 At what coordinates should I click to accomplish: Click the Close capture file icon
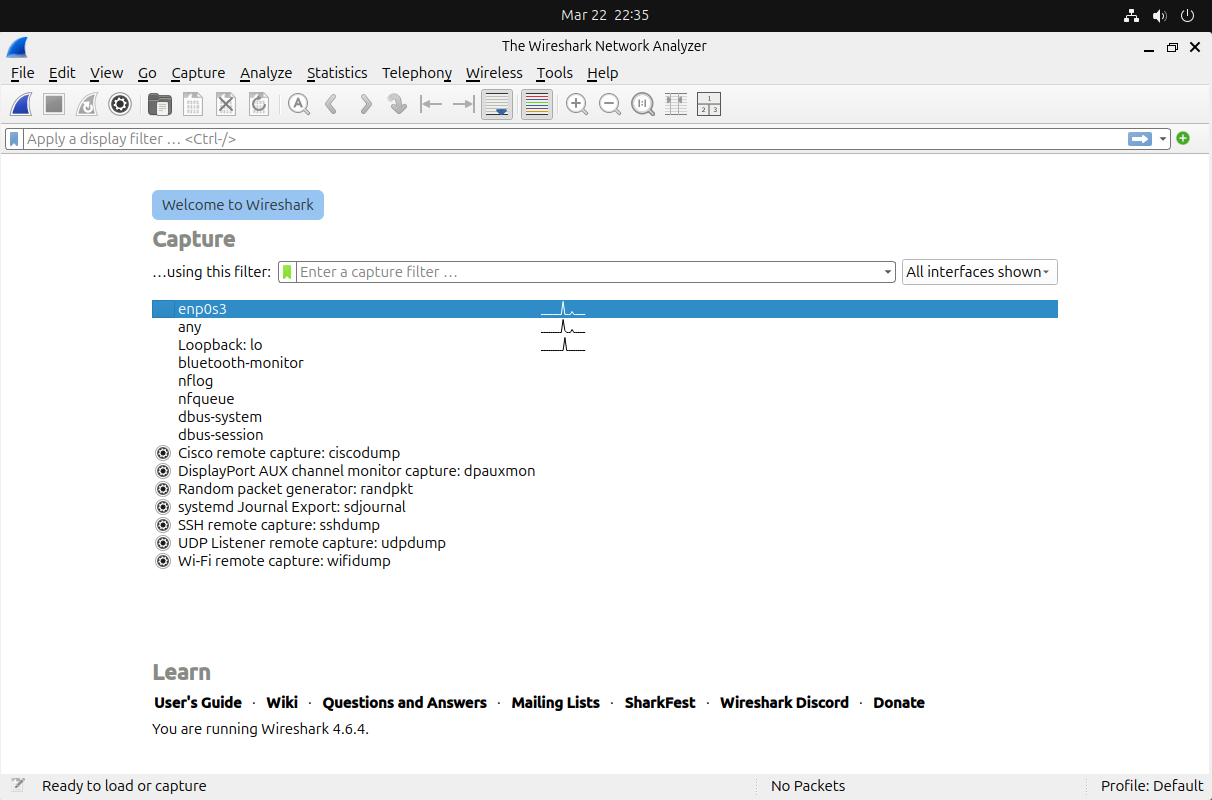pos(226,104)
